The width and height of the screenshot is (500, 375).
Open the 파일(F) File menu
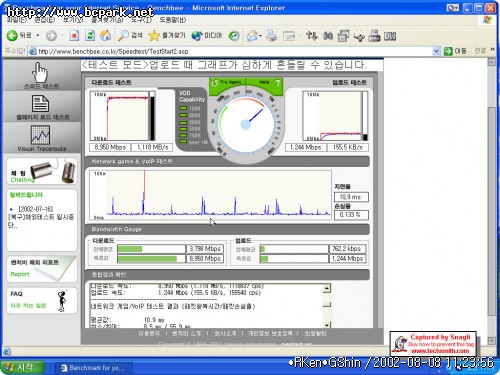[x=16, y=20]
